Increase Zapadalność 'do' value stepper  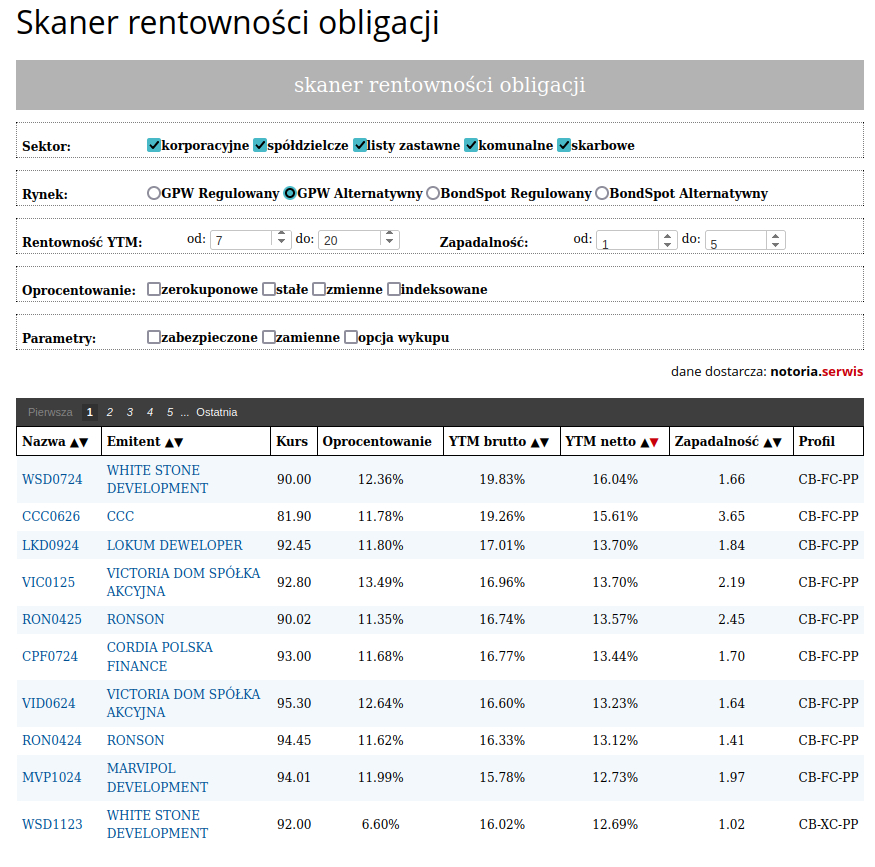click(x=776, y=235)
